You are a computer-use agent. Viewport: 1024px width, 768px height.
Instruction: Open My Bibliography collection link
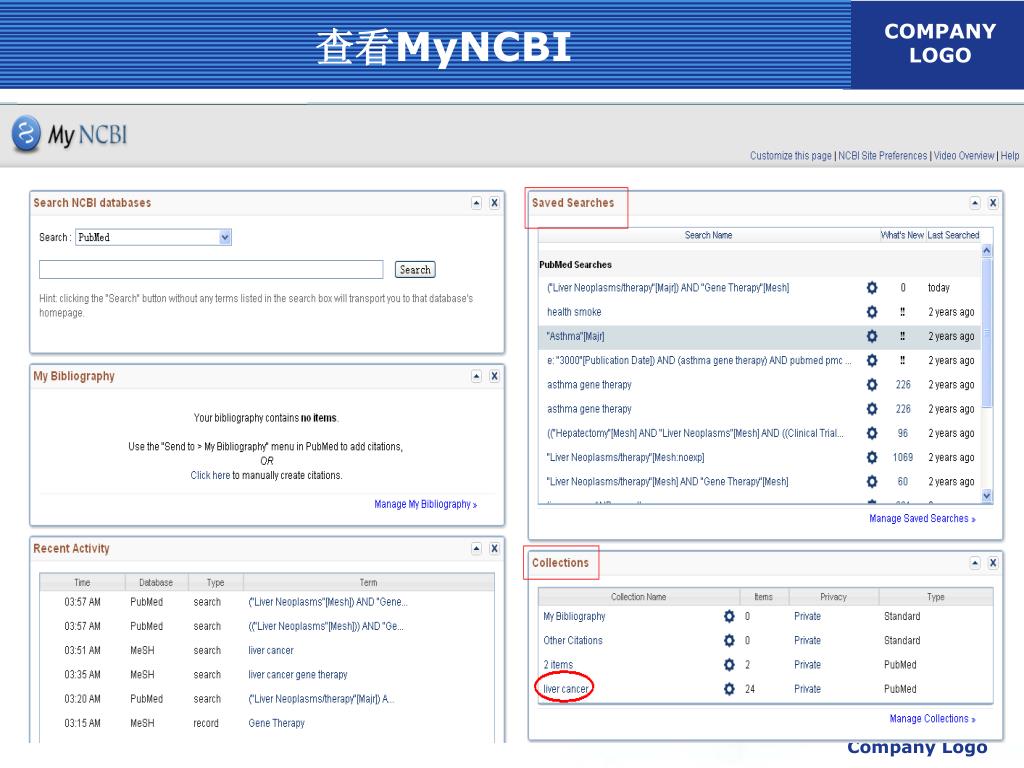[574, 616]
